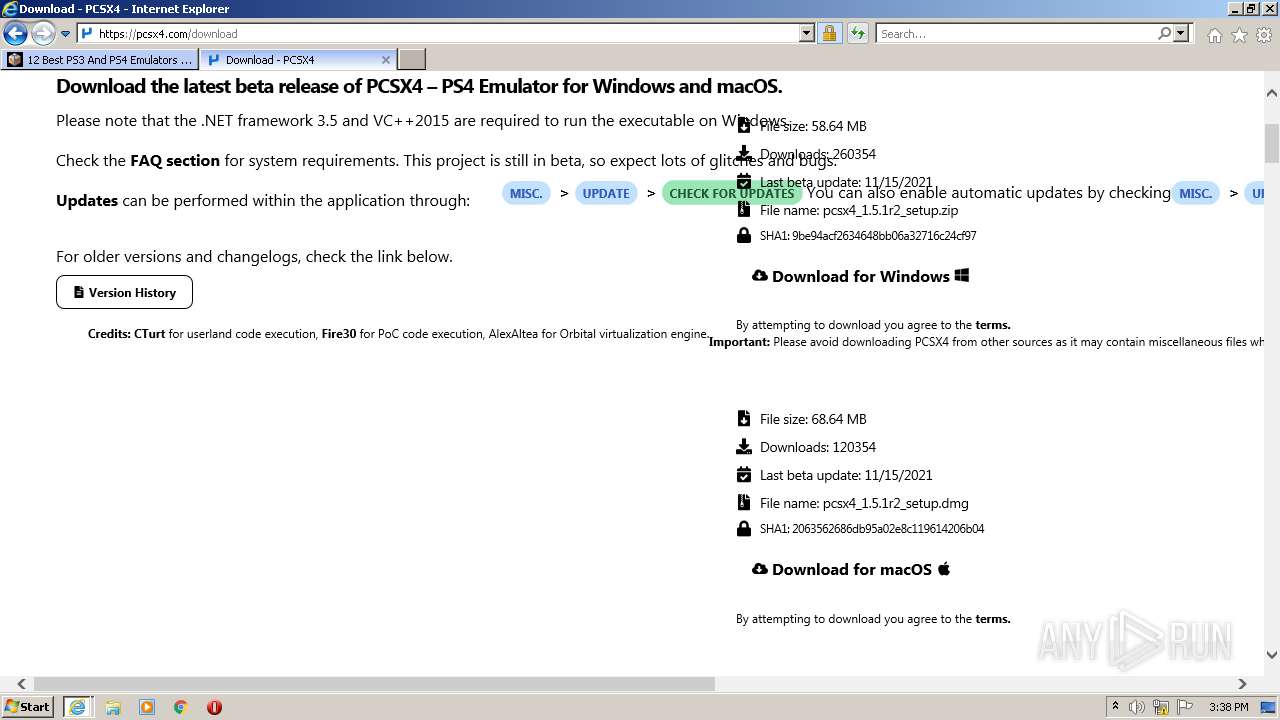
Task: Click the horizontal scrollbar thumb
Action: point(374,684)
